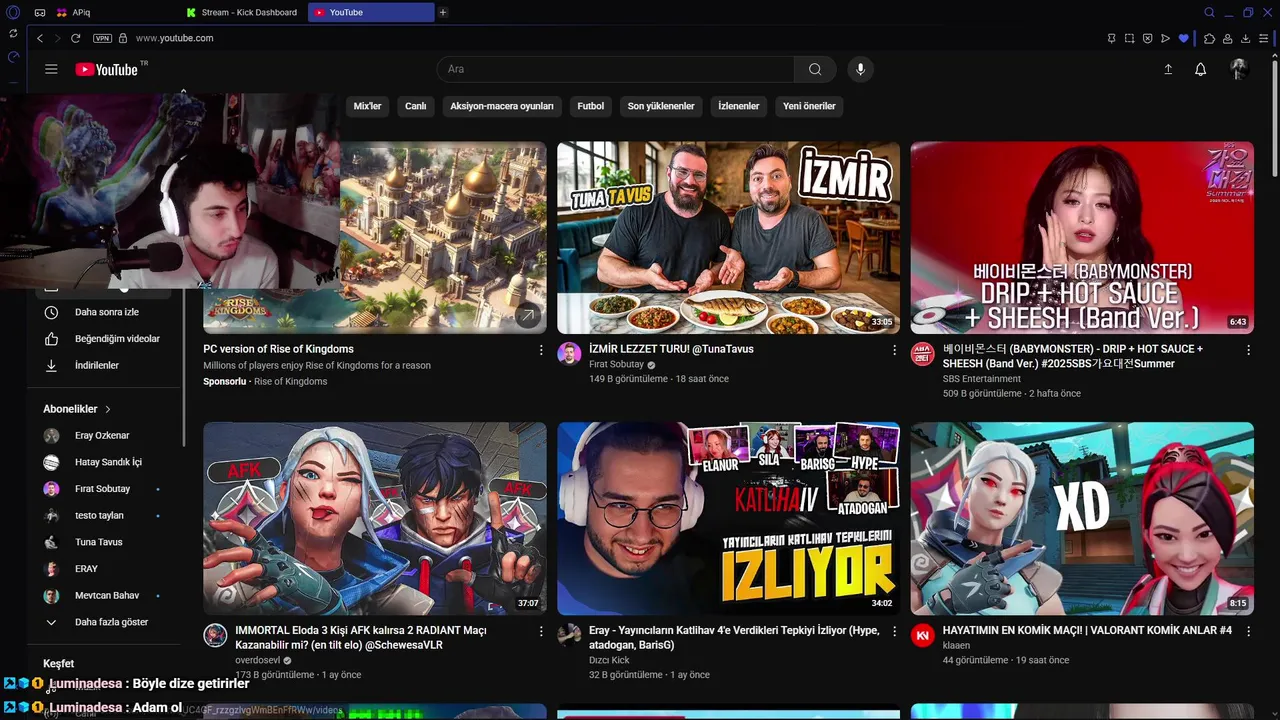Open the notifications bell
This screenshot has height=720, width=1280.
[1201, 69]
